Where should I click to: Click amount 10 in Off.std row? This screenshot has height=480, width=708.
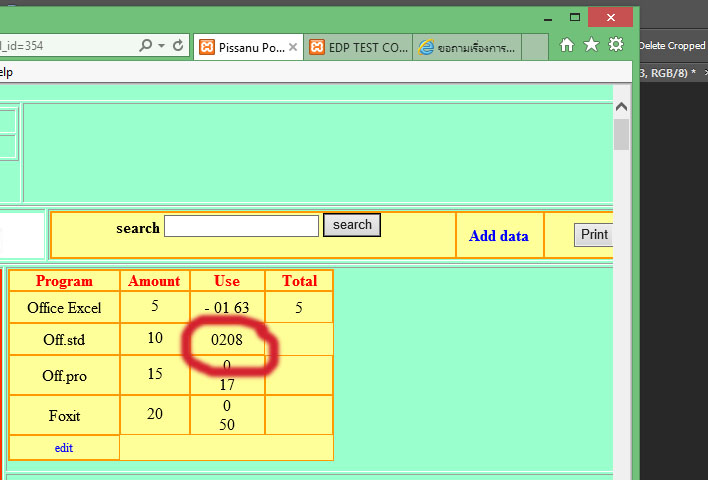pos(155,338)
